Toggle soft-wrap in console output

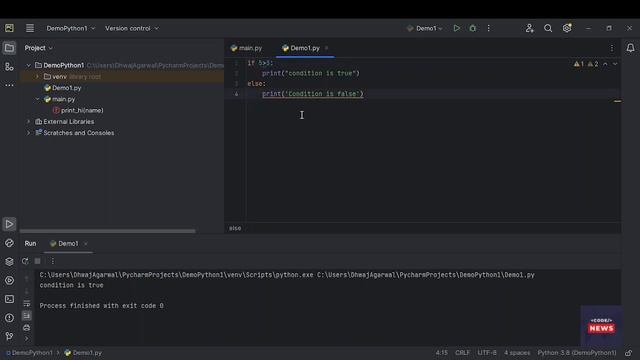(27, 303)
